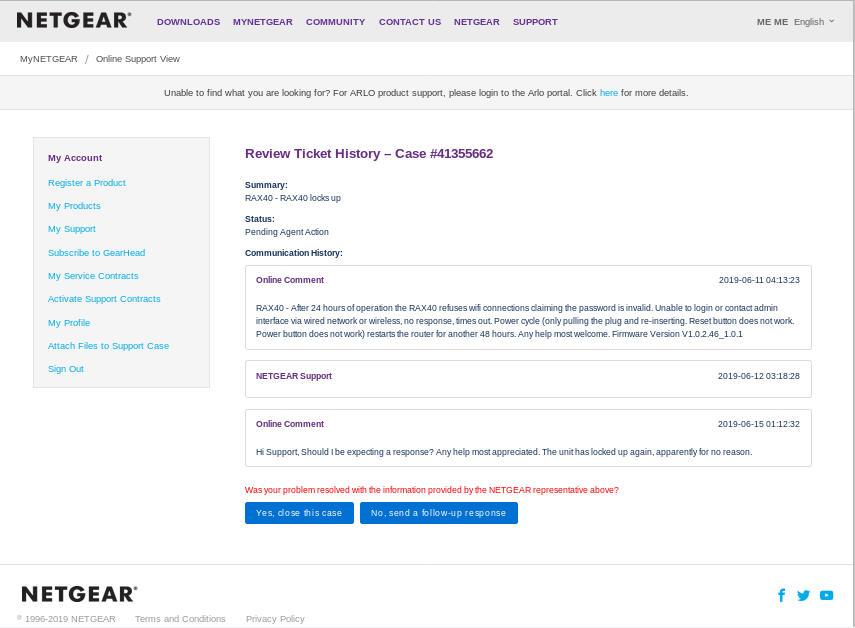Image resolution: width=855 pixels, height=628 pixels.
Task: Click the NETGEAR logo in the footer
Action: 79,594
